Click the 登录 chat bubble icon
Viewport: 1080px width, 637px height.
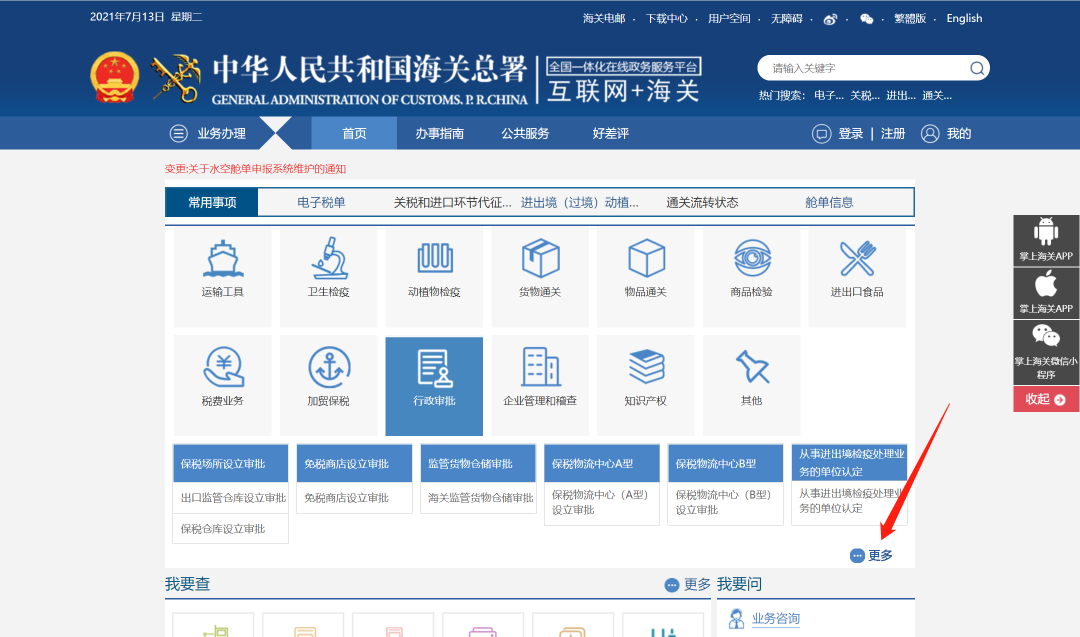(821, 134)
